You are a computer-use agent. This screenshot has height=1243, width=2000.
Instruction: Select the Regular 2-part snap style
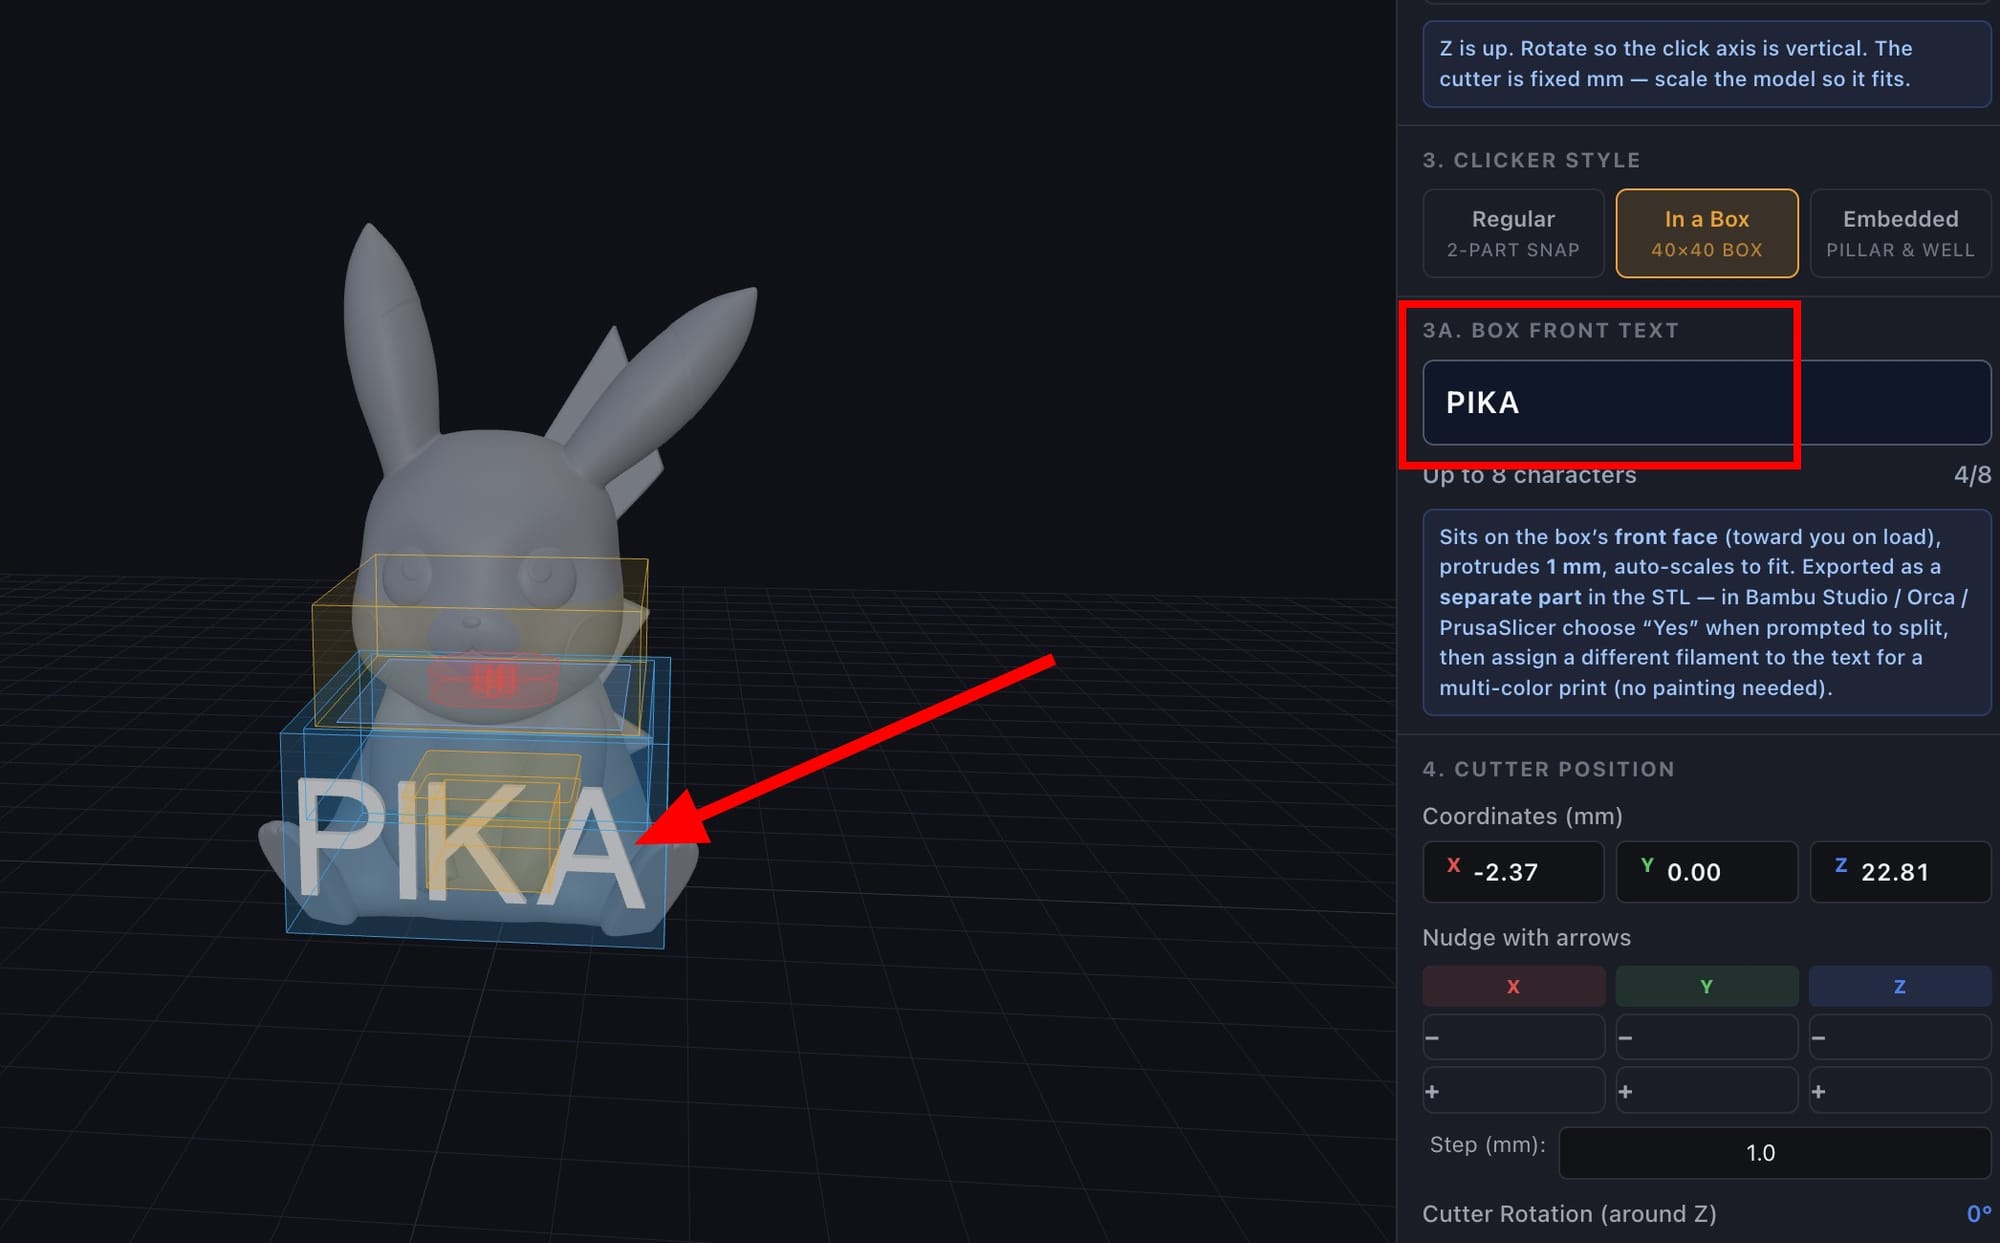1513,233
